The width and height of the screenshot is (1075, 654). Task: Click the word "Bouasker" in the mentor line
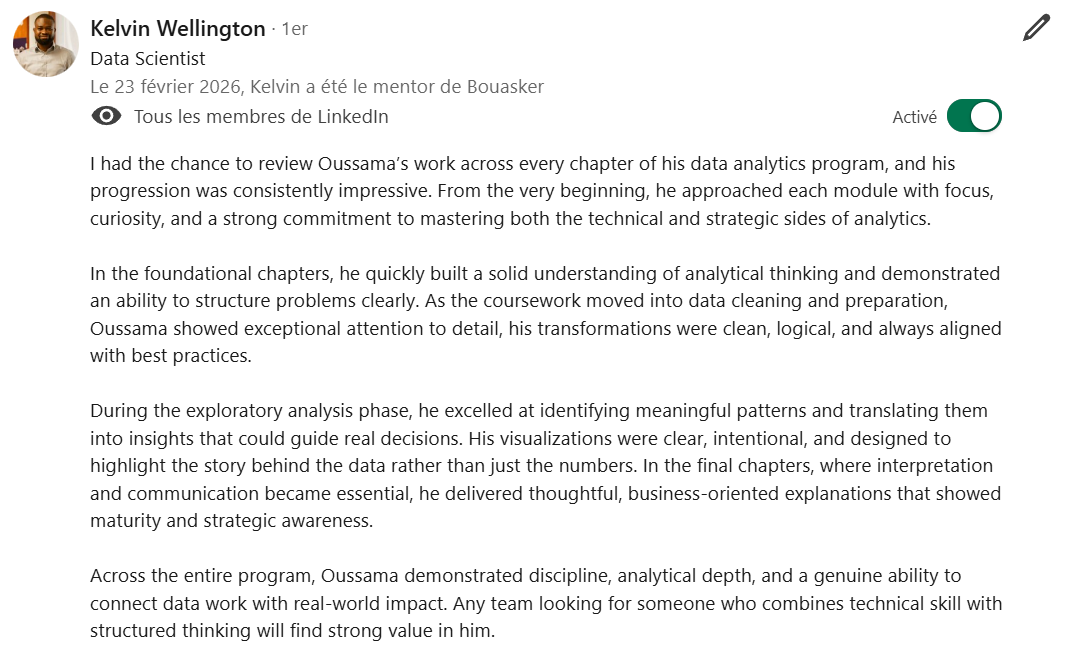coord(505,87)
